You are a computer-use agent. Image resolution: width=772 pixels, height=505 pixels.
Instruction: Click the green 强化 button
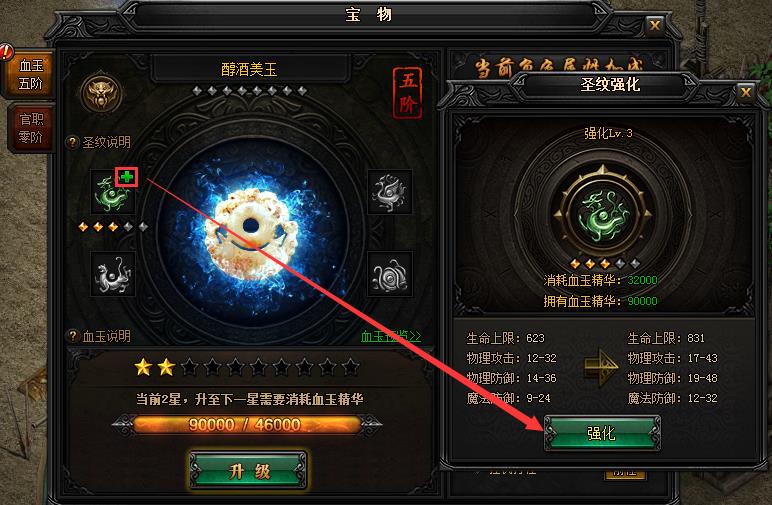602,433
